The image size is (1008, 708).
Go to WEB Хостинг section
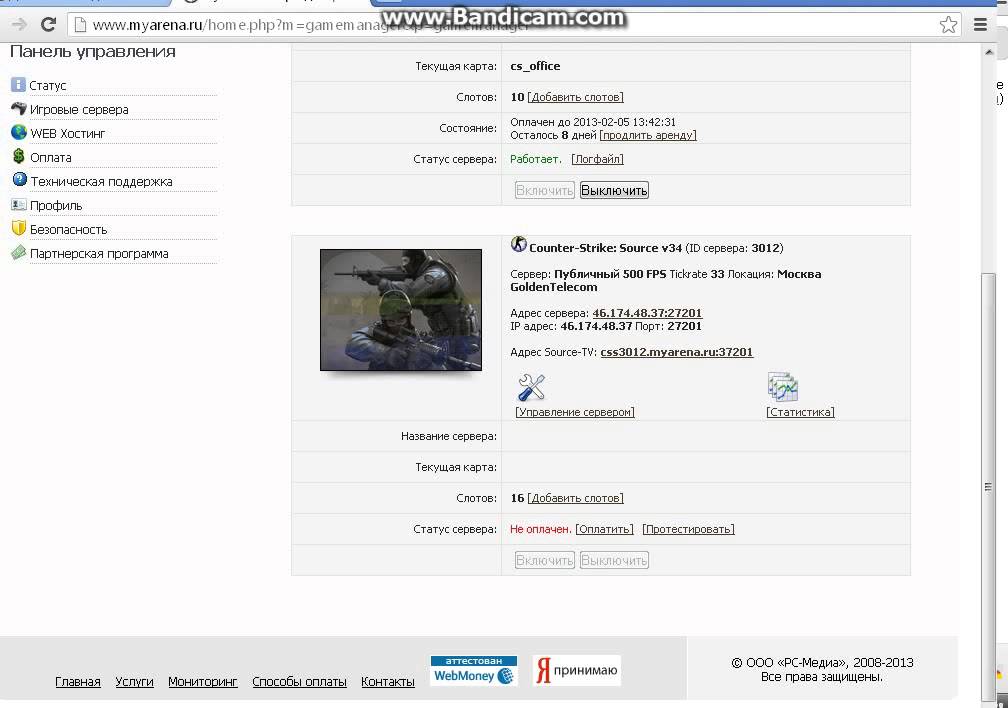pos(68,134)
